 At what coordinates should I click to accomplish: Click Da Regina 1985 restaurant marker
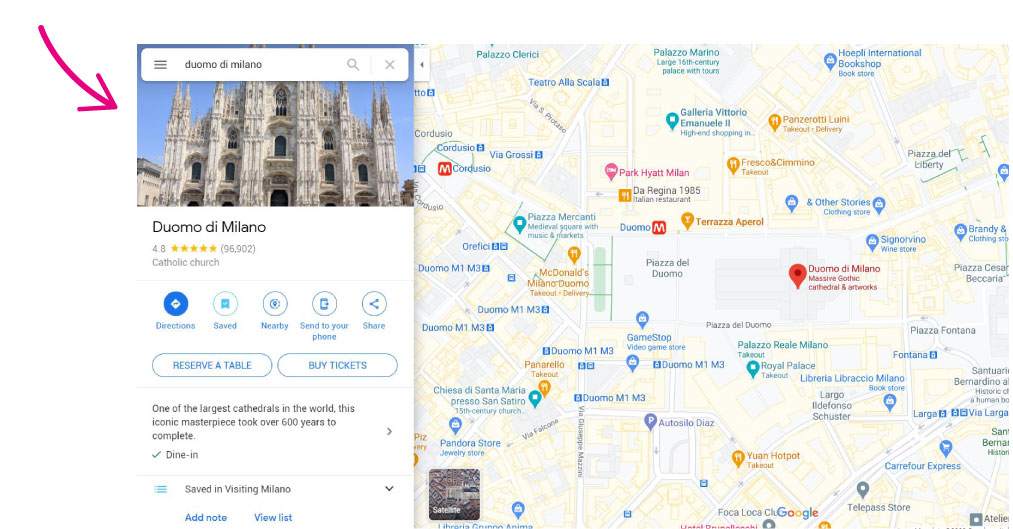(625, 195)
